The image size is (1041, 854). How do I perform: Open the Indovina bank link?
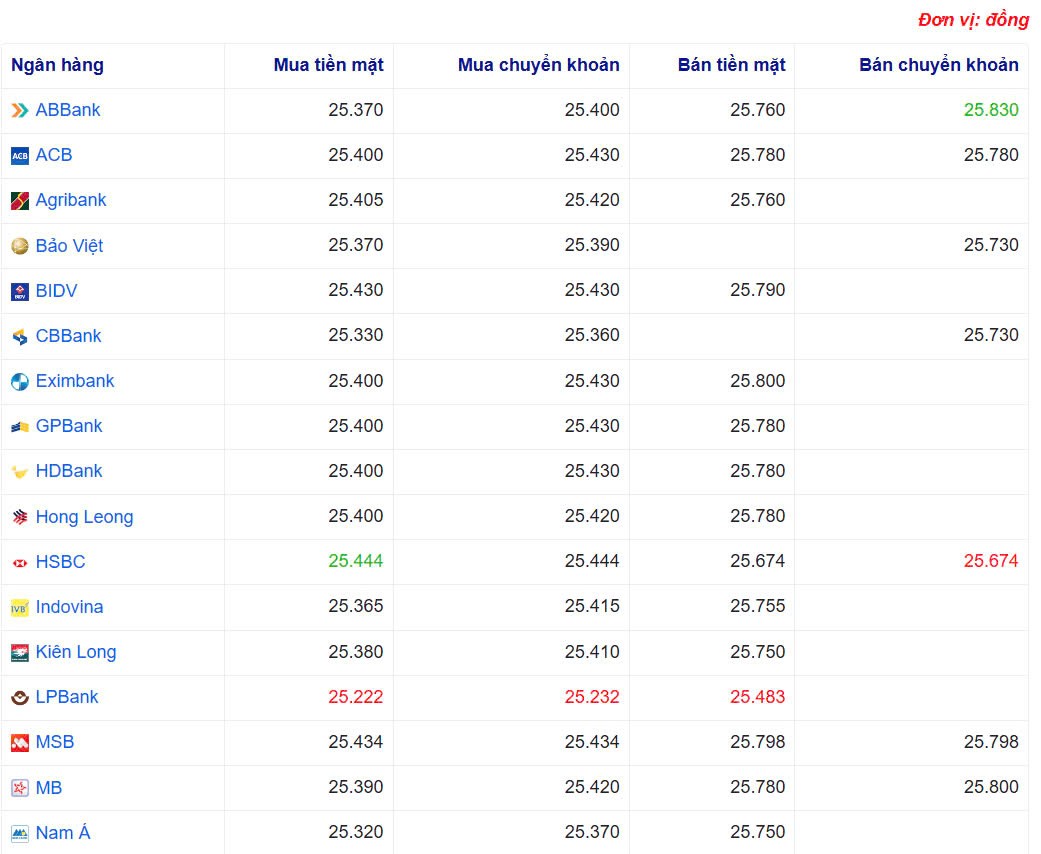69,607
